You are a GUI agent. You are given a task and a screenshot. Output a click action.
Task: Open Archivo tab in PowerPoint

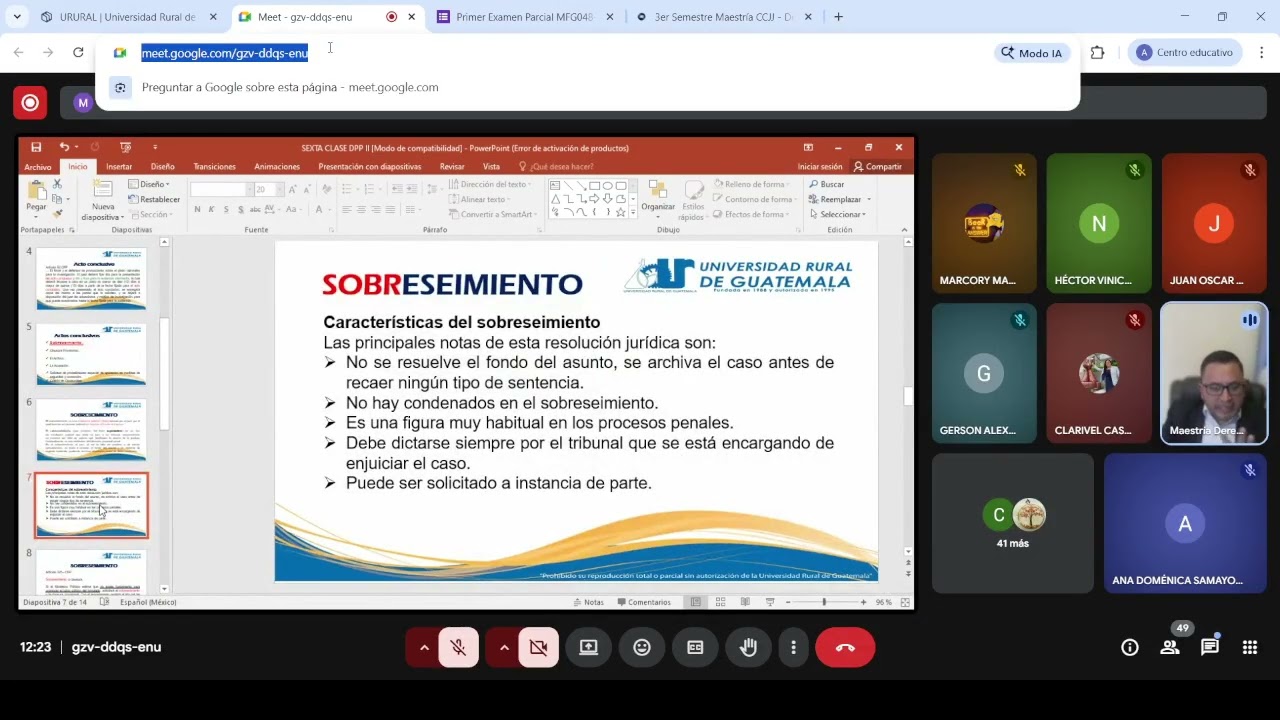tap(37, 167)
